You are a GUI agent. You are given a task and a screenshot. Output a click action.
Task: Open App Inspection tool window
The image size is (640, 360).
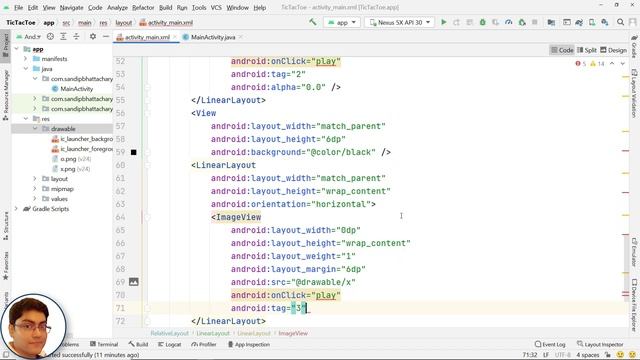(x=249, y=344)
